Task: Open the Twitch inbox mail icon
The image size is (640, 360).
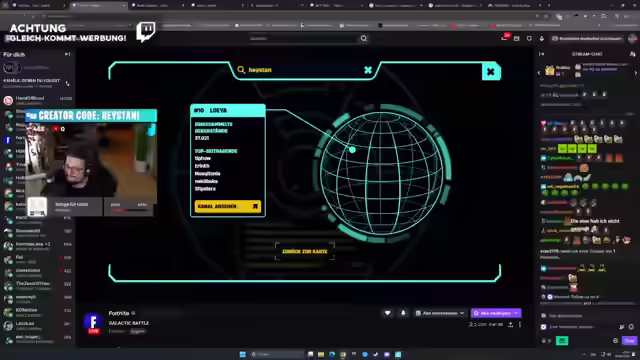Action: pos(516,38)
